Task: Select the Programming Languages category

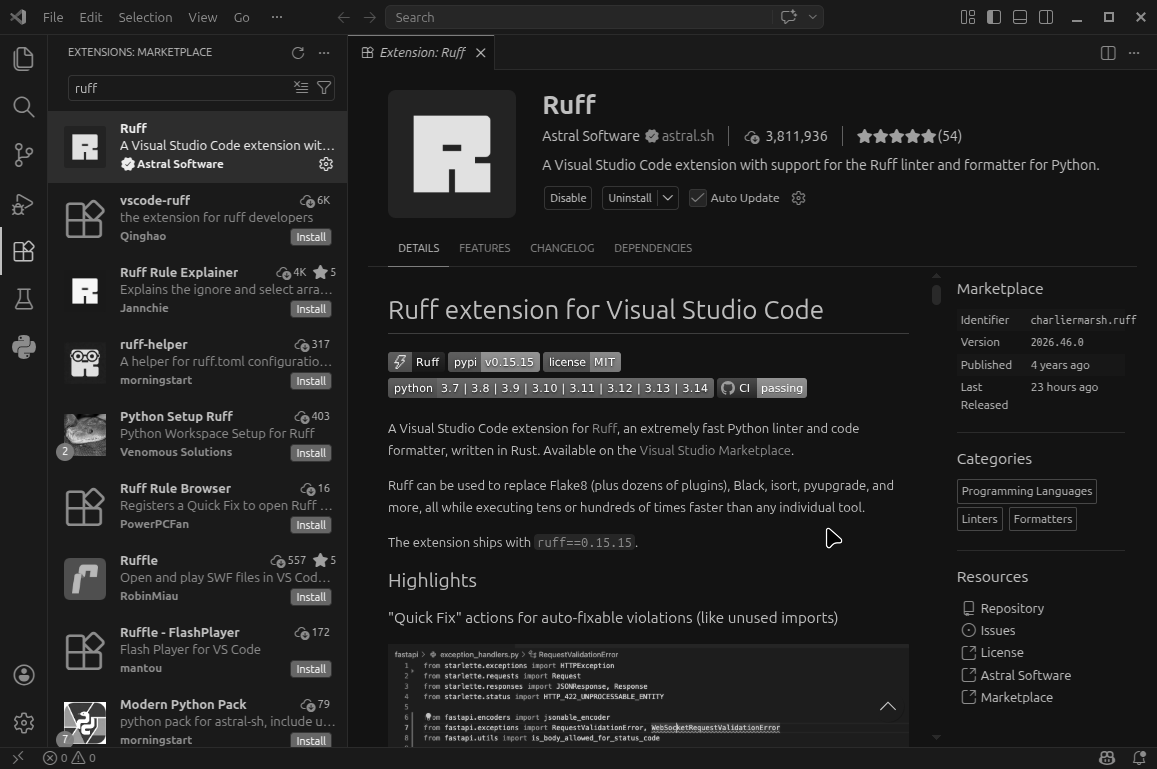Action: 1026,491
